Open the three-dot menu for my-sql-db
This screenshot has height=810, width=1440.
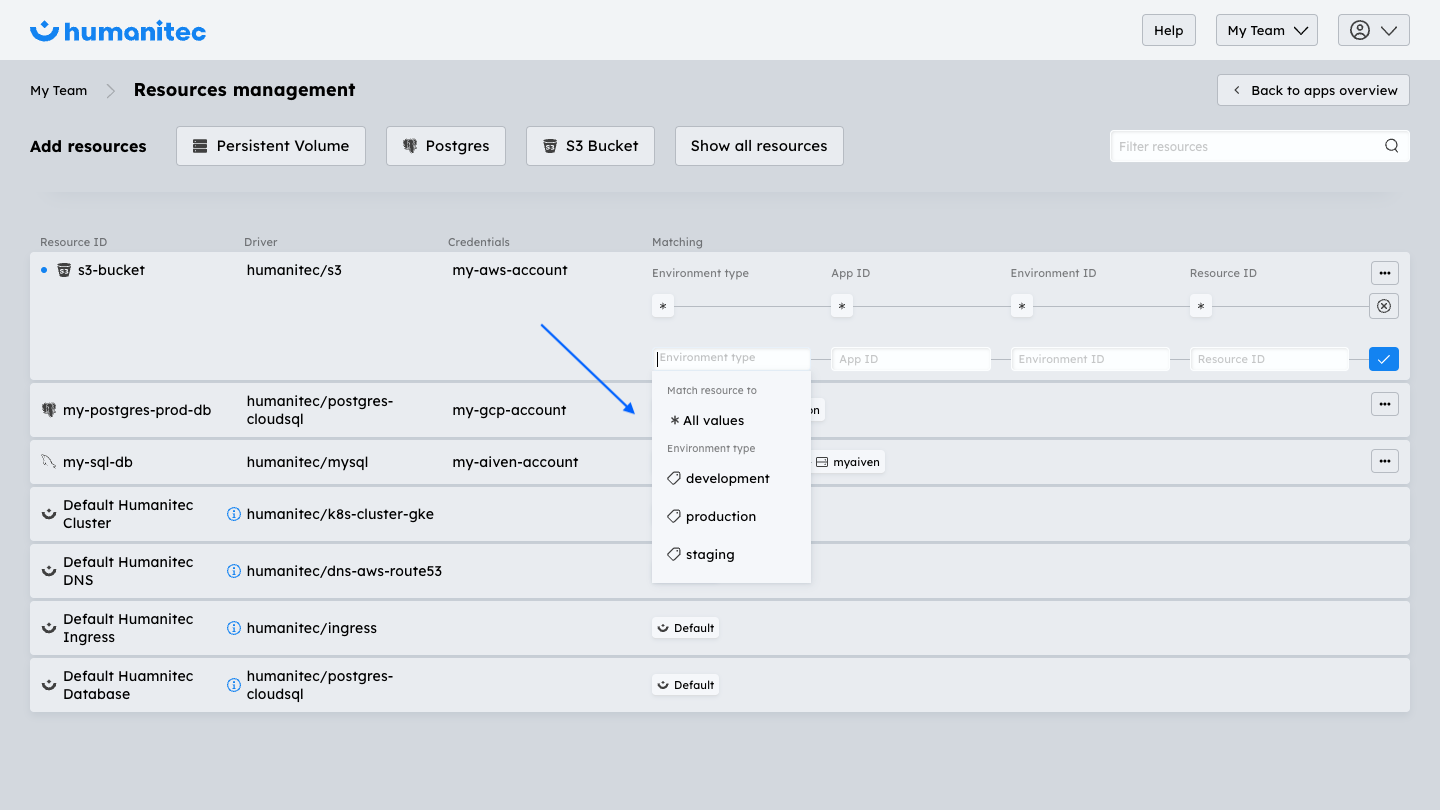pyautogui.click(x=1384, y=461)
